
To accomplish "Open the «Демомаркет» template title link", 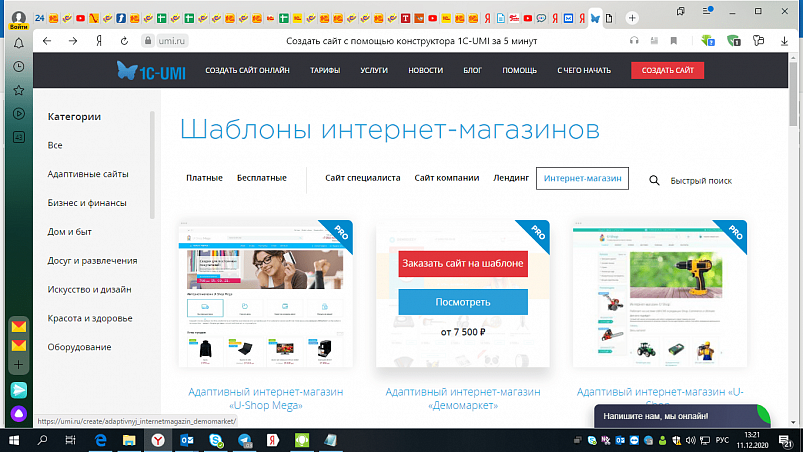I will point(463,398).
